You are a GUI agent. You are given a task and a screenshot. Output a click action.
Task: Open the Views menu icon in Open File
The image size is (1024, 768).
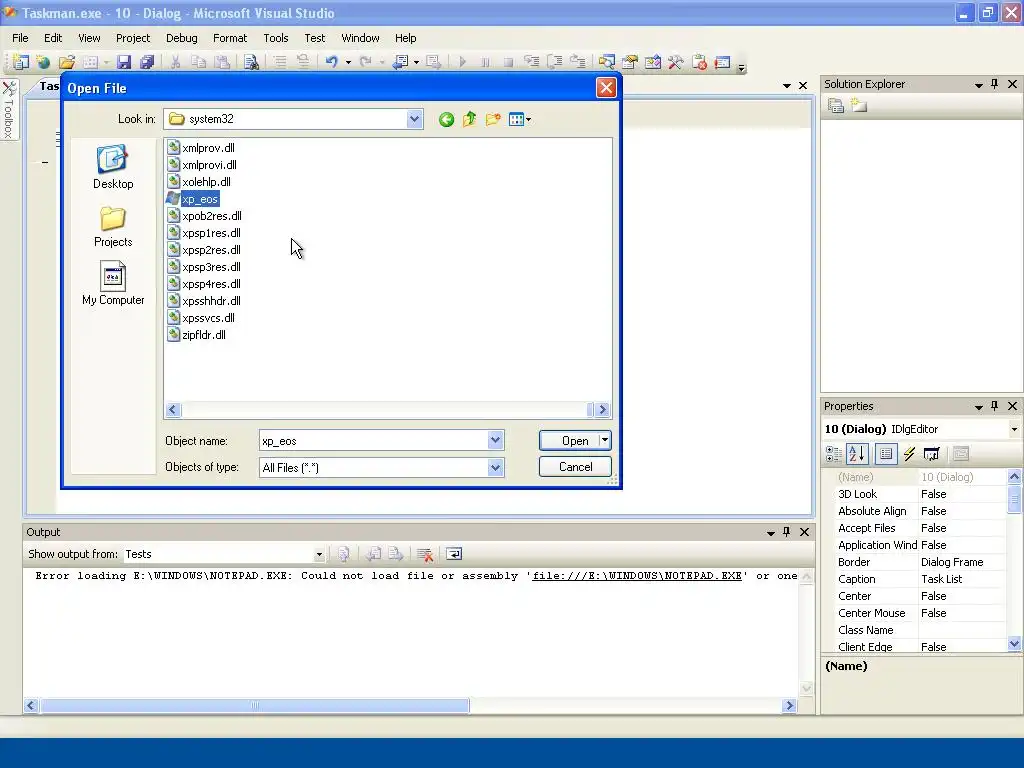519,119
